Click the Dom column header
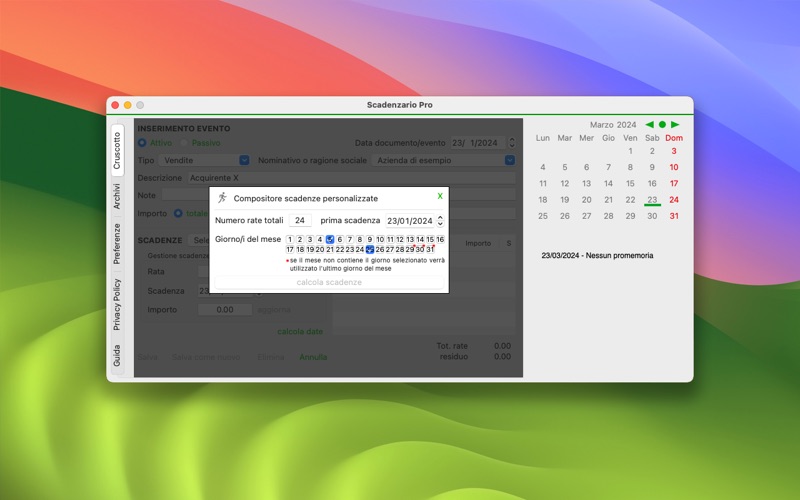 point(674,138)
